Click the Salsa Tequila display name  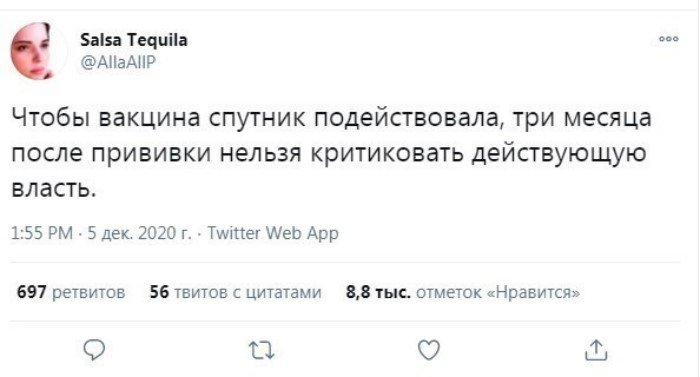coord(133,40)
